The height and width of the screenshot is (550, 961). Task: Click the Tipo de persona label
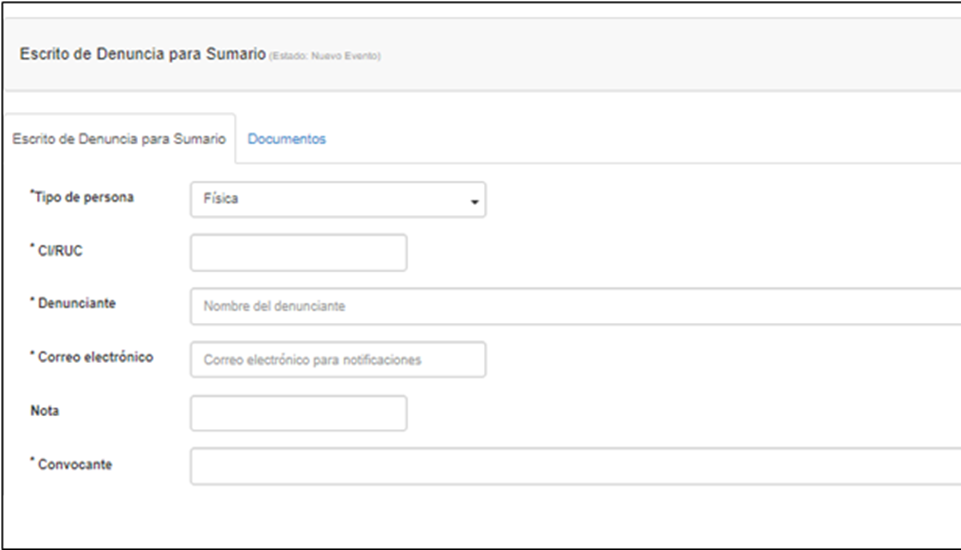point(84,197)
